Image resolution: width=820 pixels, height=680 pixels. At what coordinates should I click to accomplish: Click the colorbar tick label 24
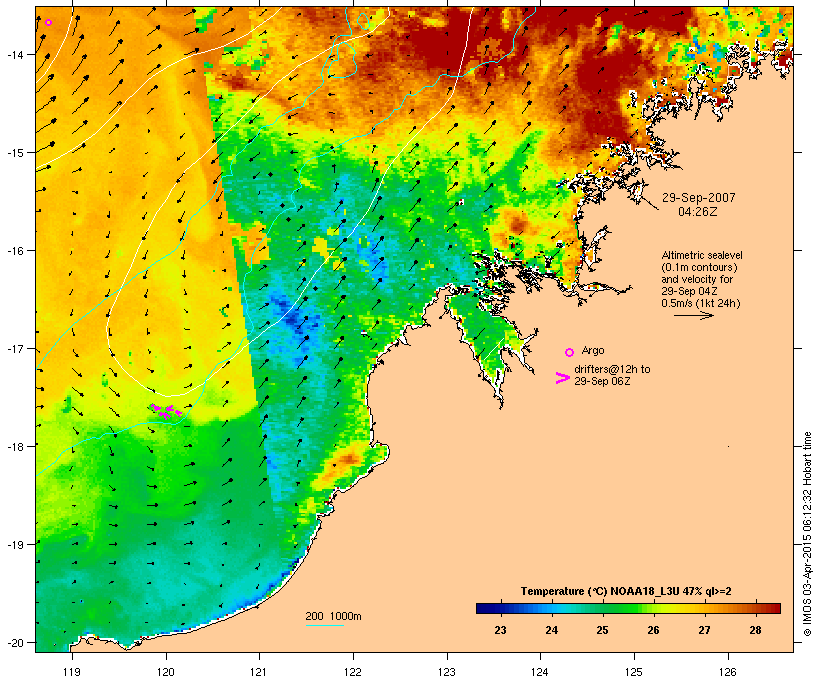pos(552,630)
